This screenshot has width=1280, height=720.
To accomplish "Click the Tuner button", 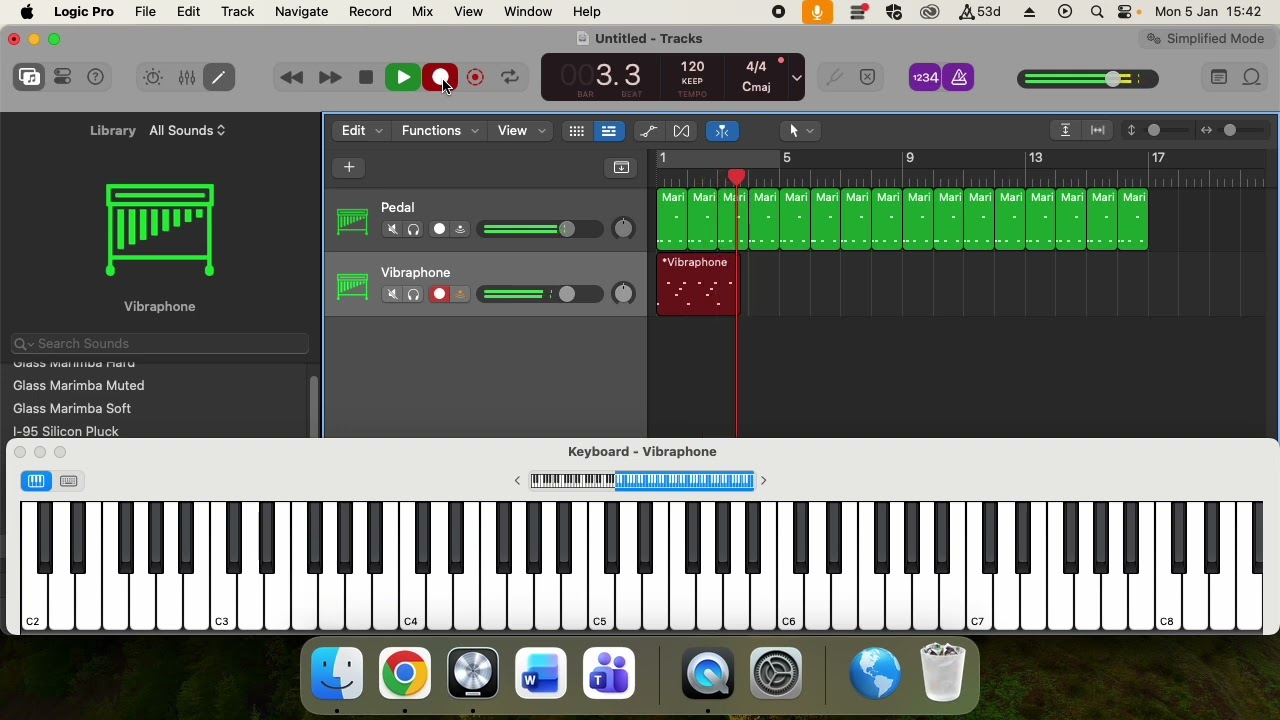I will [x=834, y=77].
